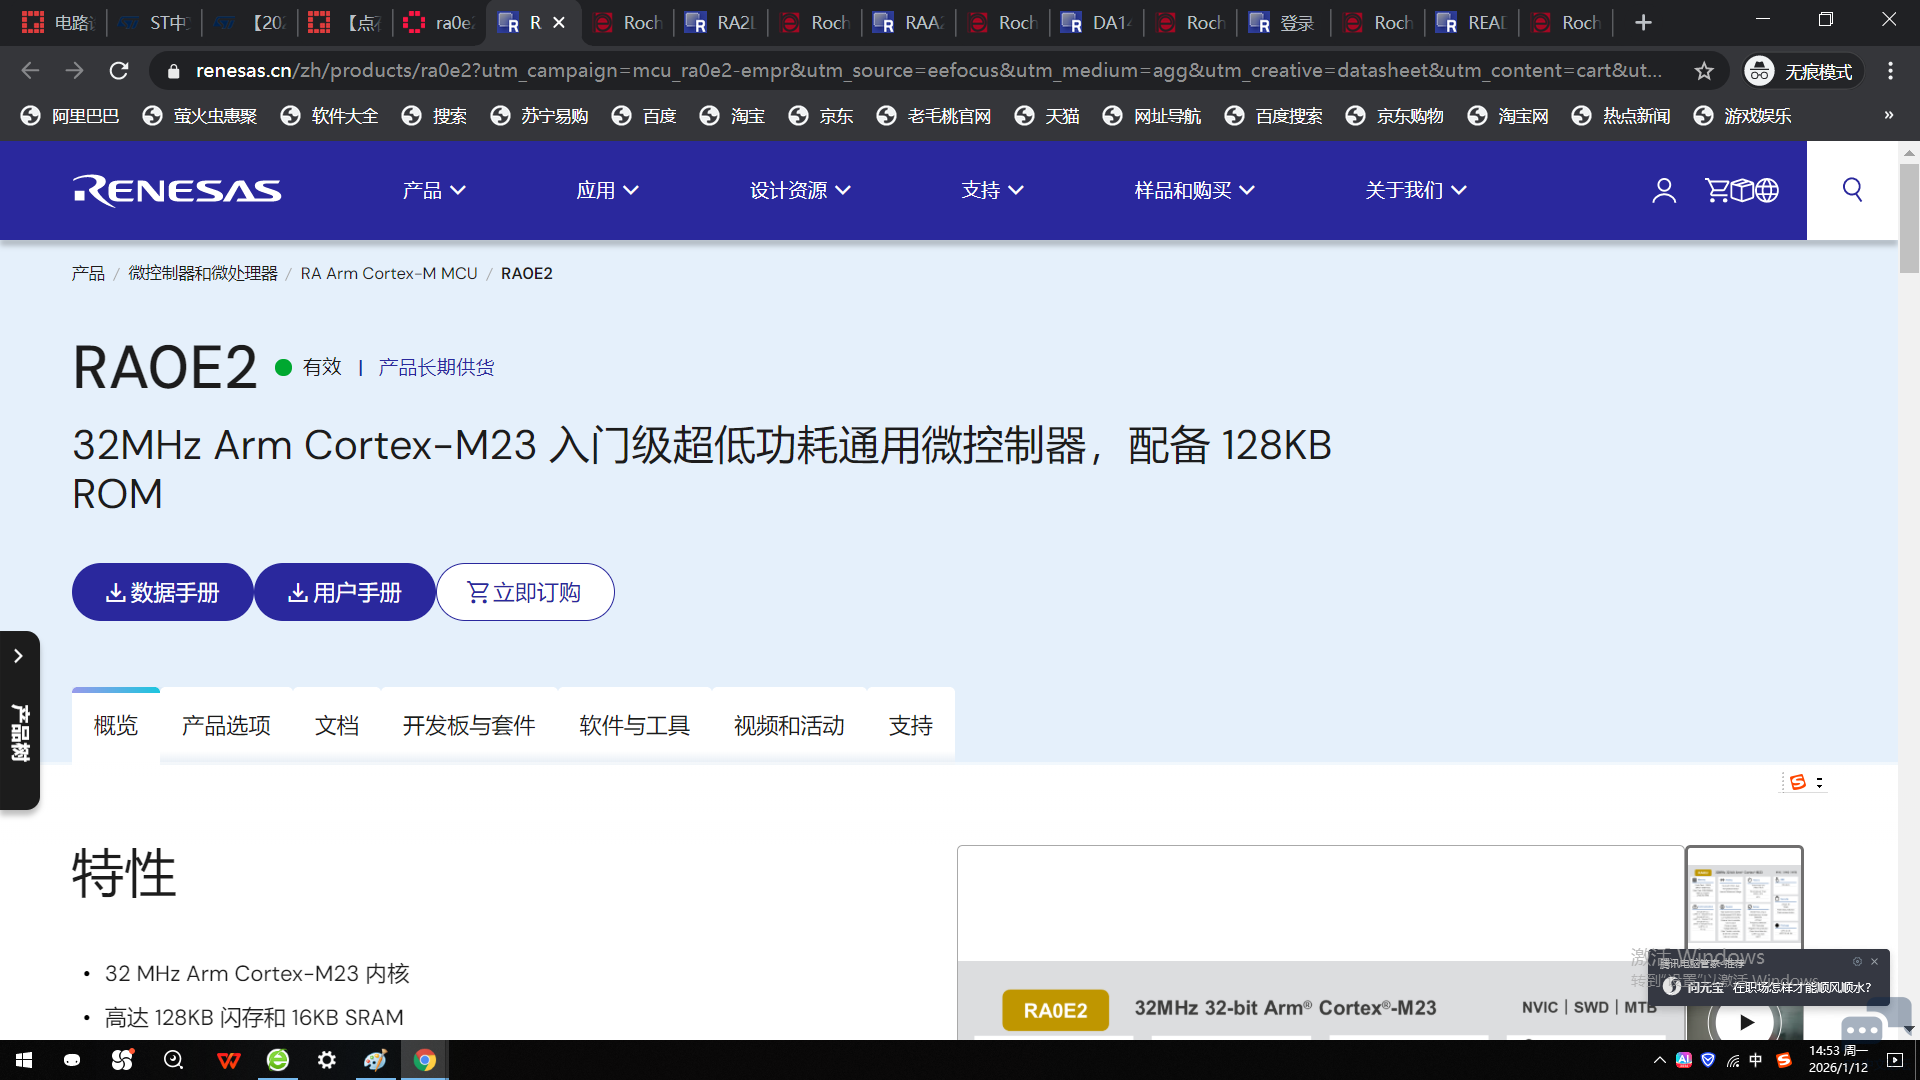Show more bookmarks with the overflow chevron
Screen dimensions: 1920x1080
click(1889, 116)
